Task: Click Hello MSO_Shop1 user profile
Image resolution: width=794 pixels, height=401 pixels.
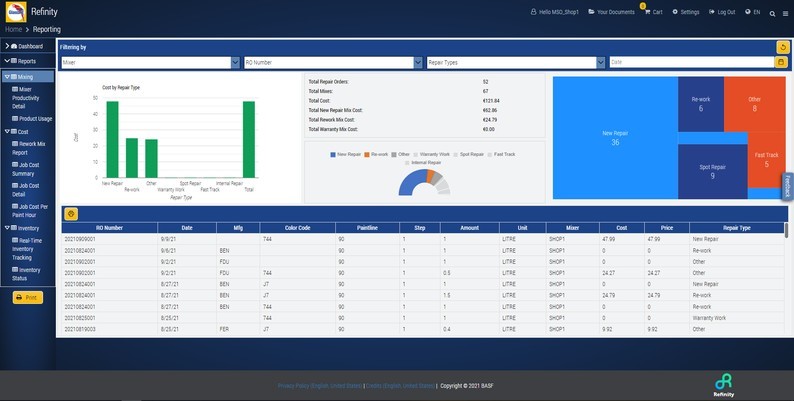Action: click(554, 12)
